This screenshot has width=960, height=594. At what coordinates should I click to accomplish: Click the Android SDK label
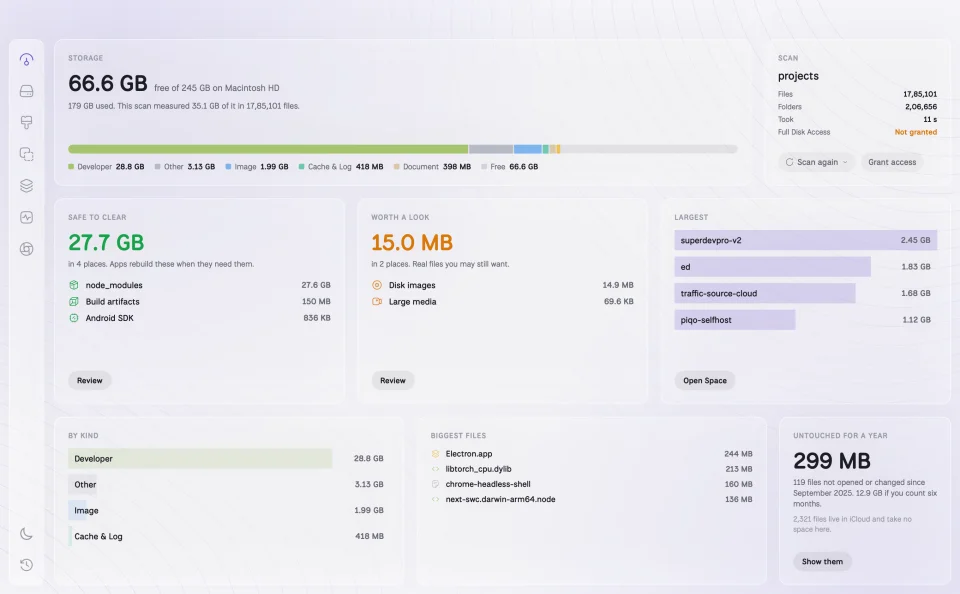[110, 318]
